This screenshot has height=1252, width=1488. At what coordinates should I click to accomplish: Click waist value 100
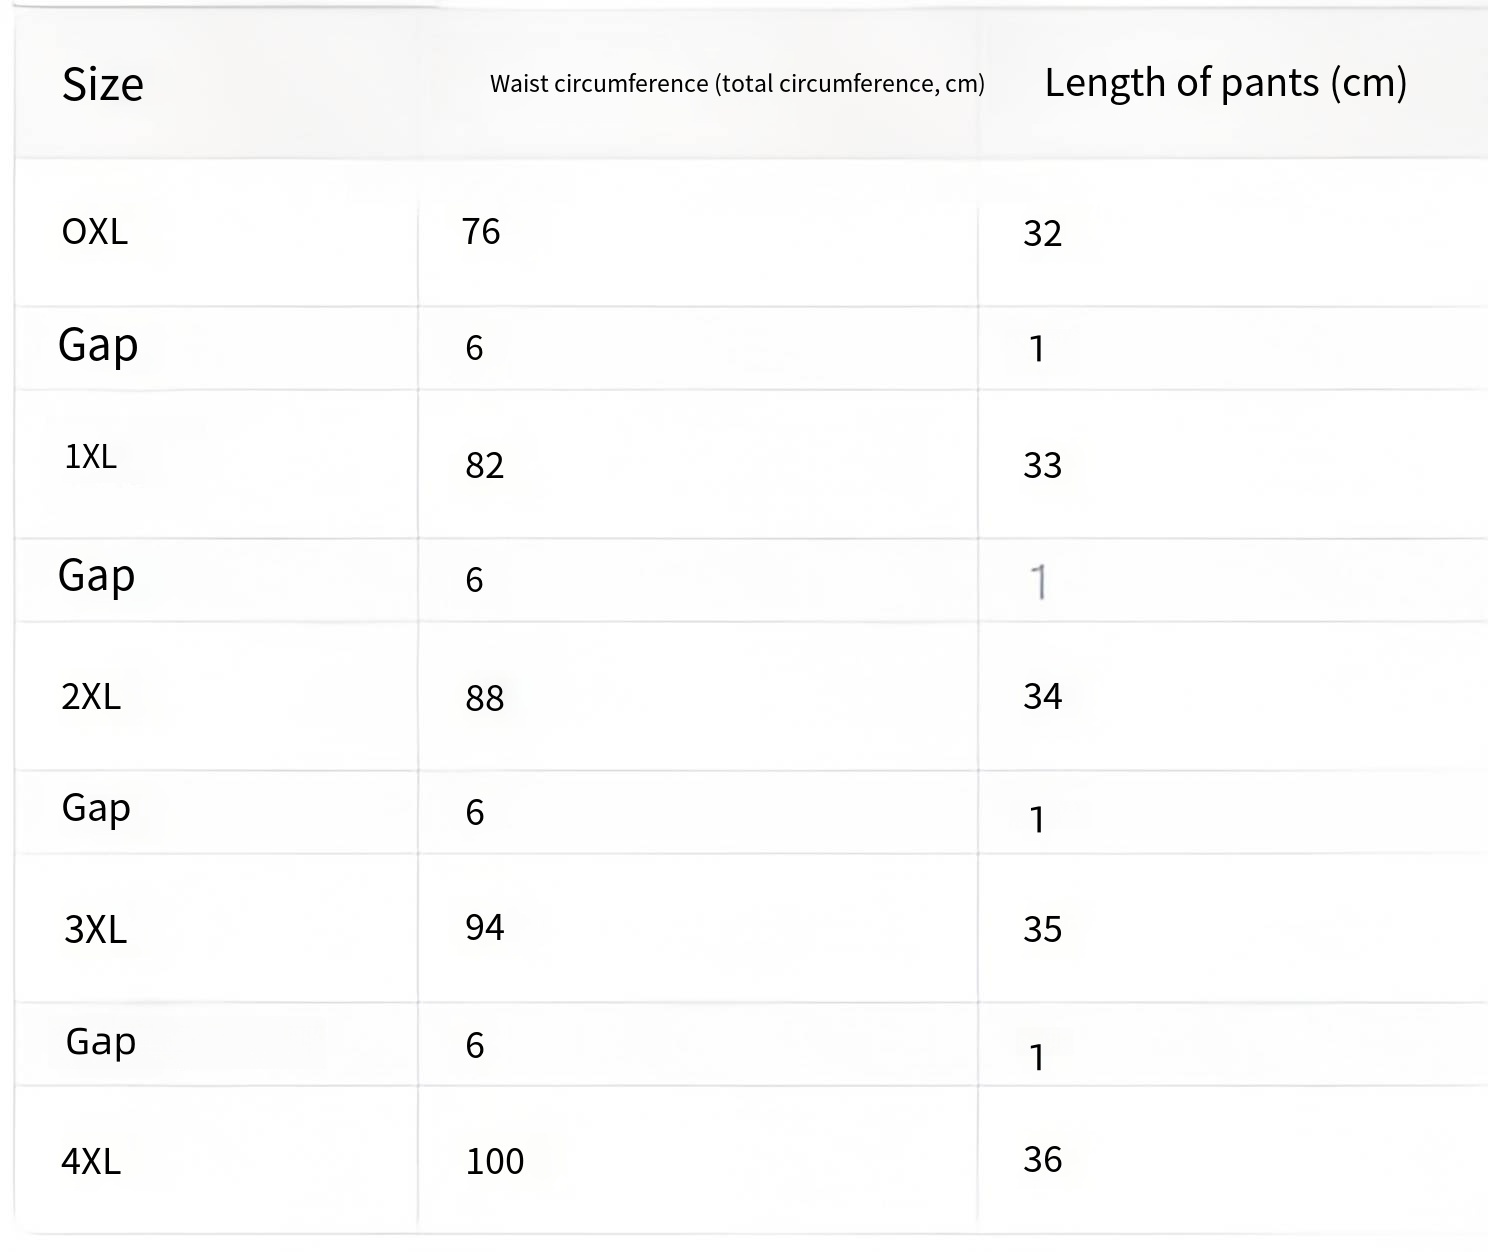(495, 1162)
